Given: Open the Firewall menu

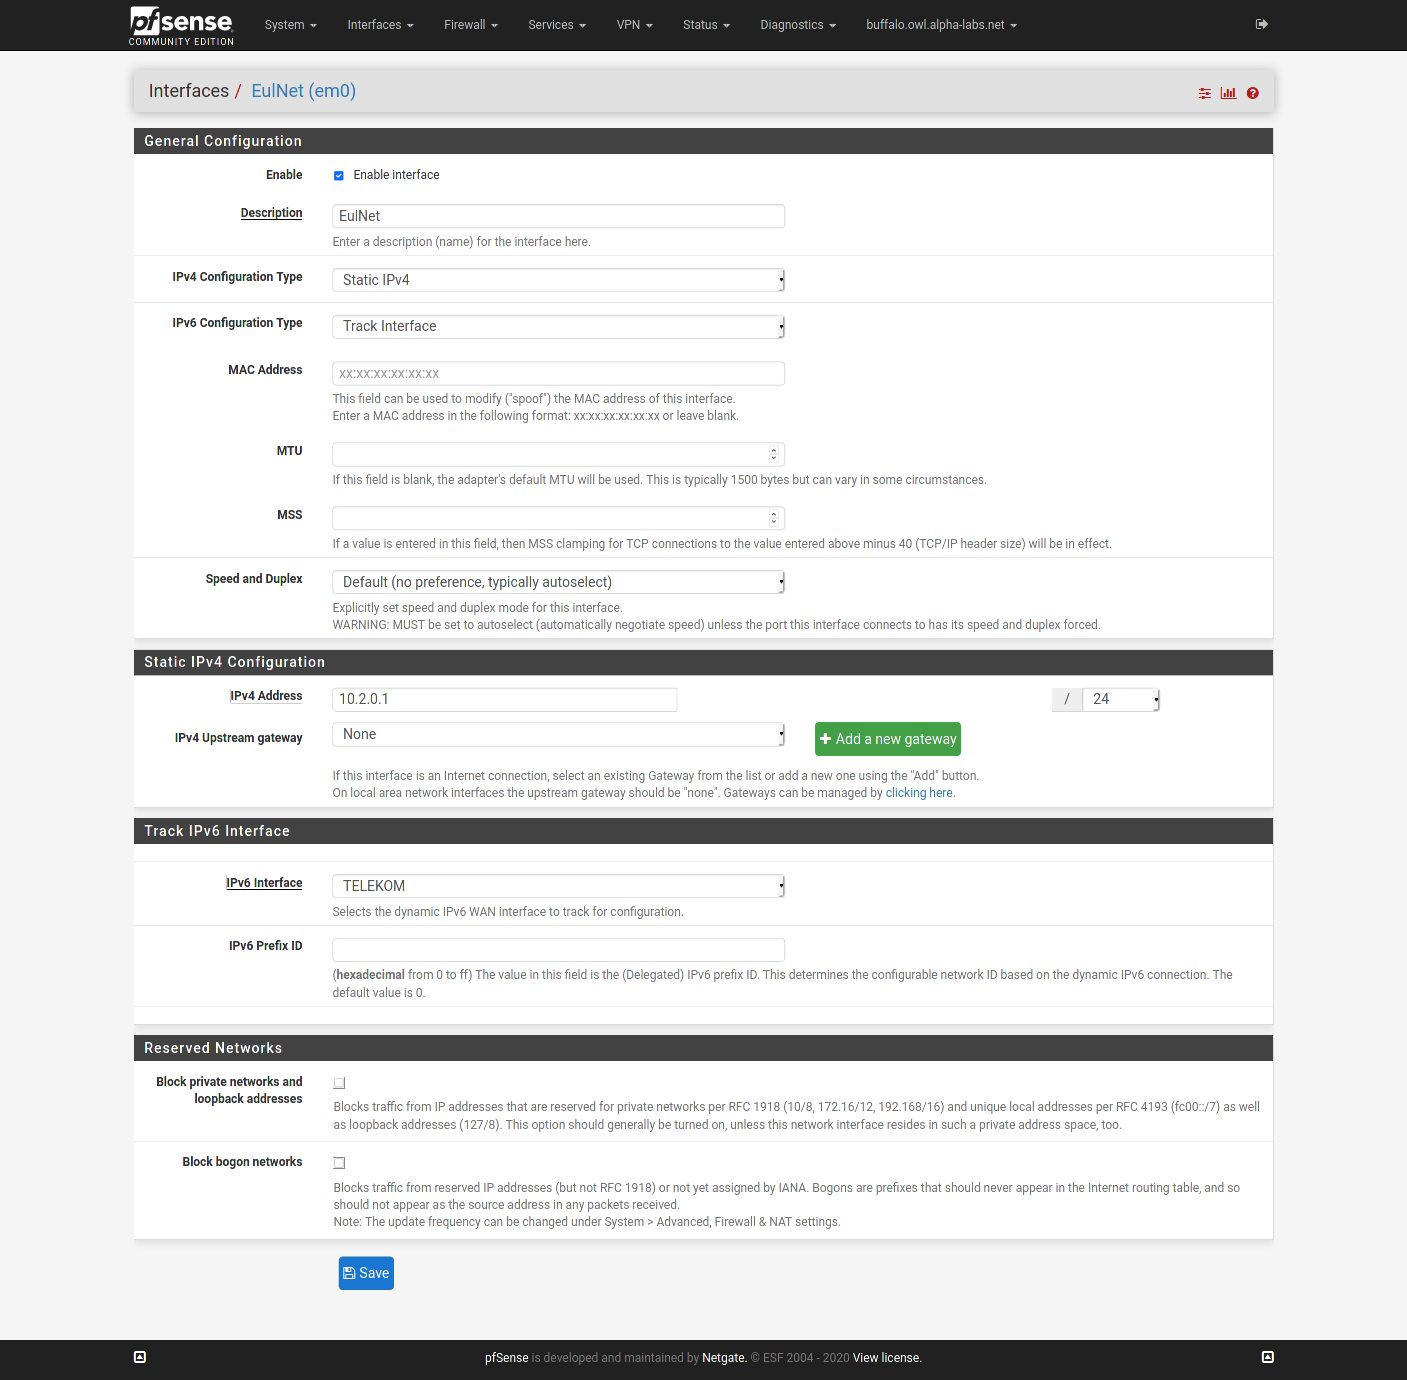Looking at the screenshot, I should coord(471,25).
